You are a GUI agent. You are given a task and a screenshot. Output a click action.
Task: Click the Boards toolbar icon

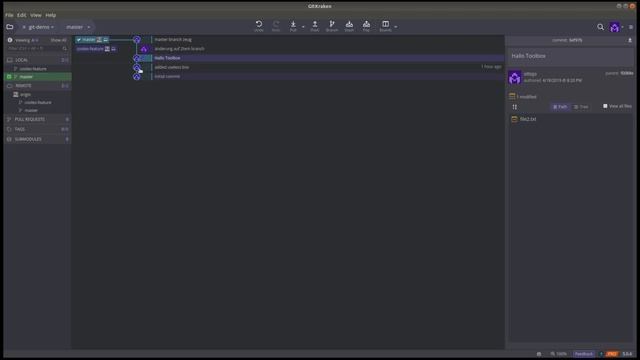pyautogui.click(x=385, y=26)
